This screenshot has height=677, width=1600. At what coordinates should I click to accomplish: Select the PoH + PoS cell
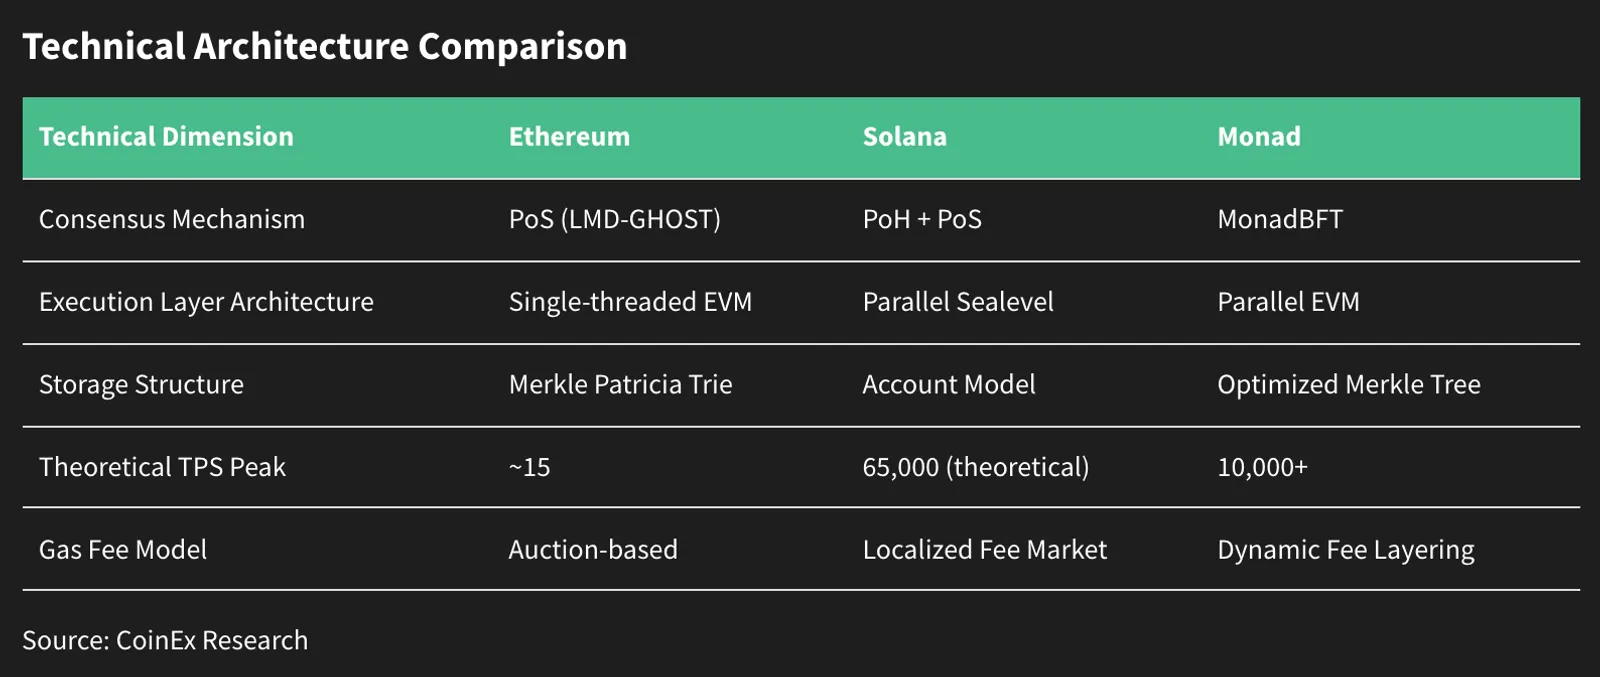click(x=922, y=219)
